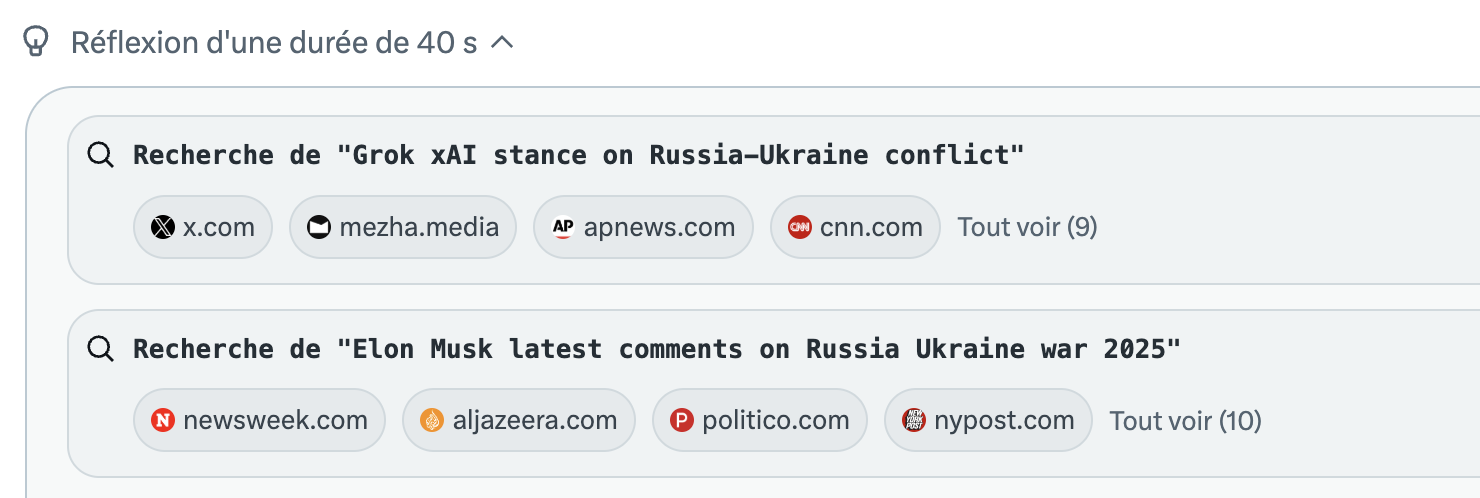Expand all sources with "Tout voir (9)"
The width and height of the screenshot is (1480, 498).
(1027, 227)
